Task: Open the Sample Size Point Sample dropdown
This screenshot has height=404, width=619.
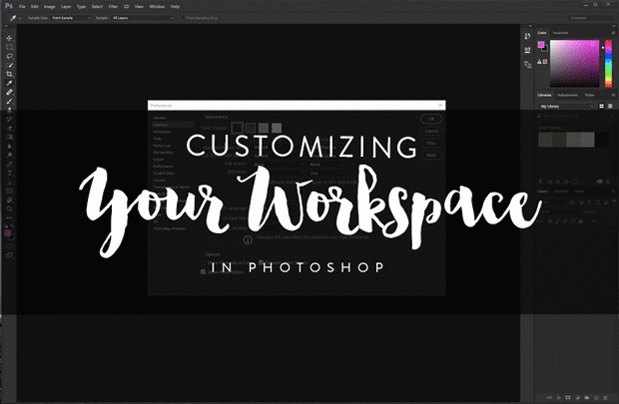Action: pyautogui.click(x=71, y=18)
